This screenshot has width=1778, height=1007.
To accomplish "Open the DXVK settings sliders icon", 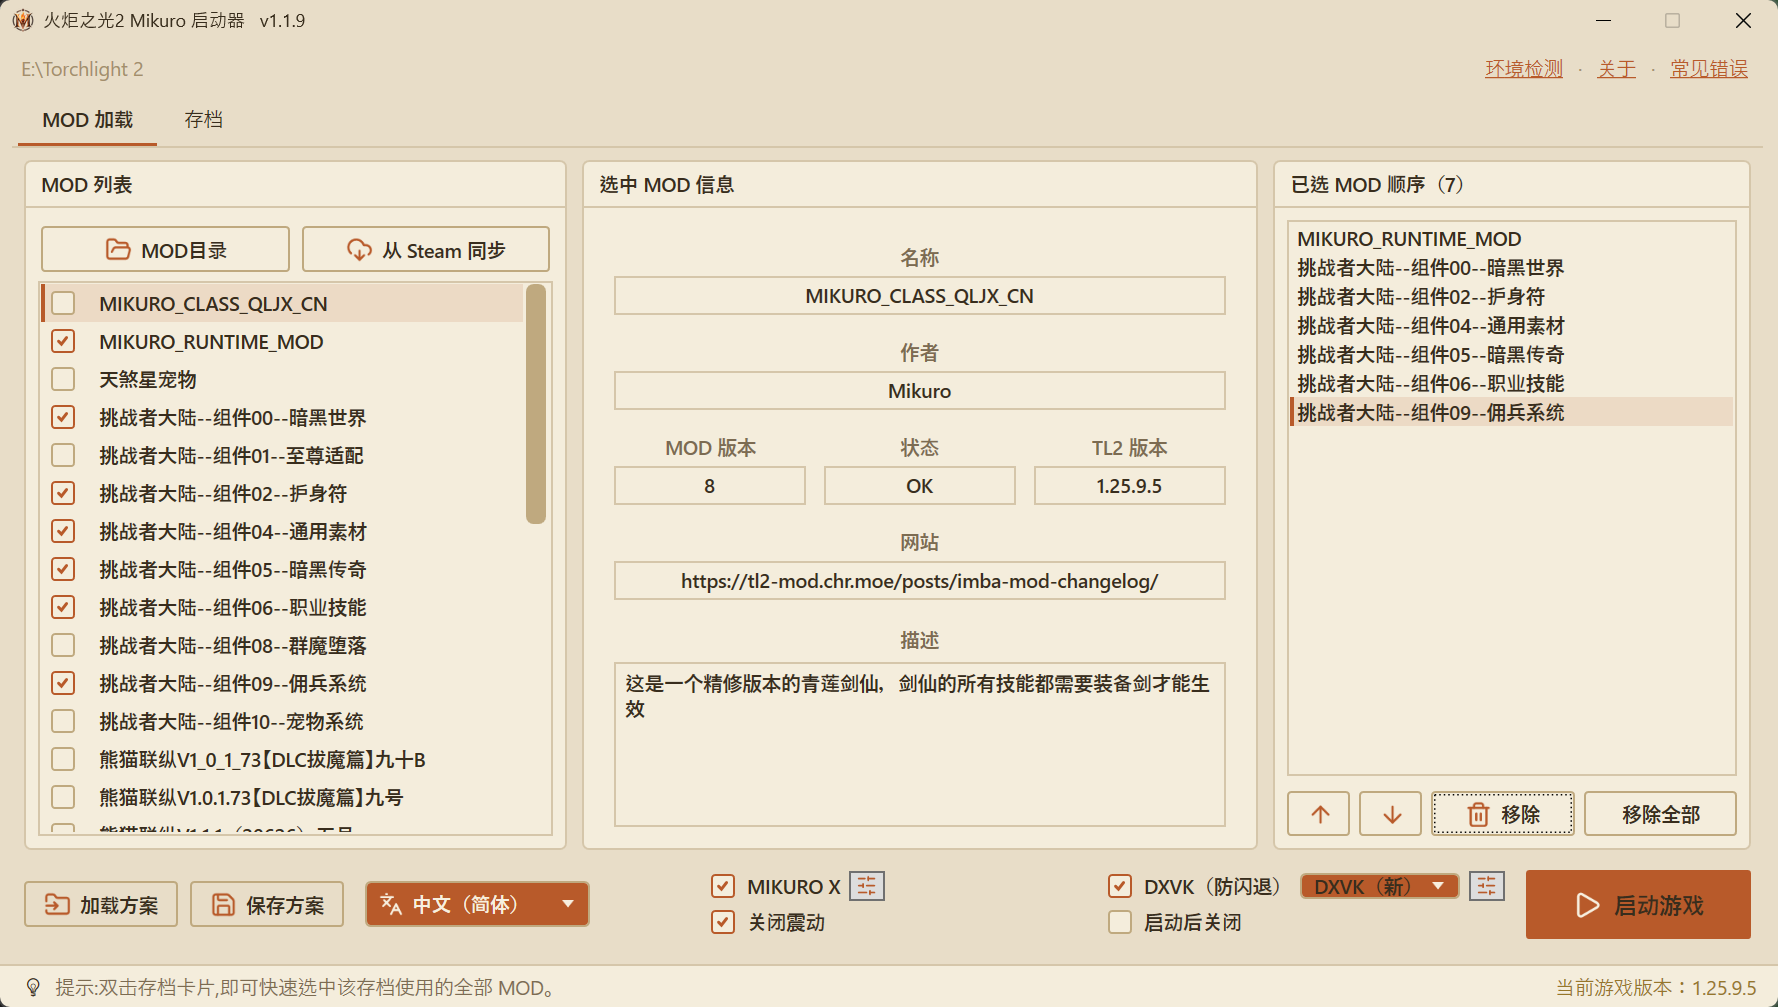I will point(1487,886).
